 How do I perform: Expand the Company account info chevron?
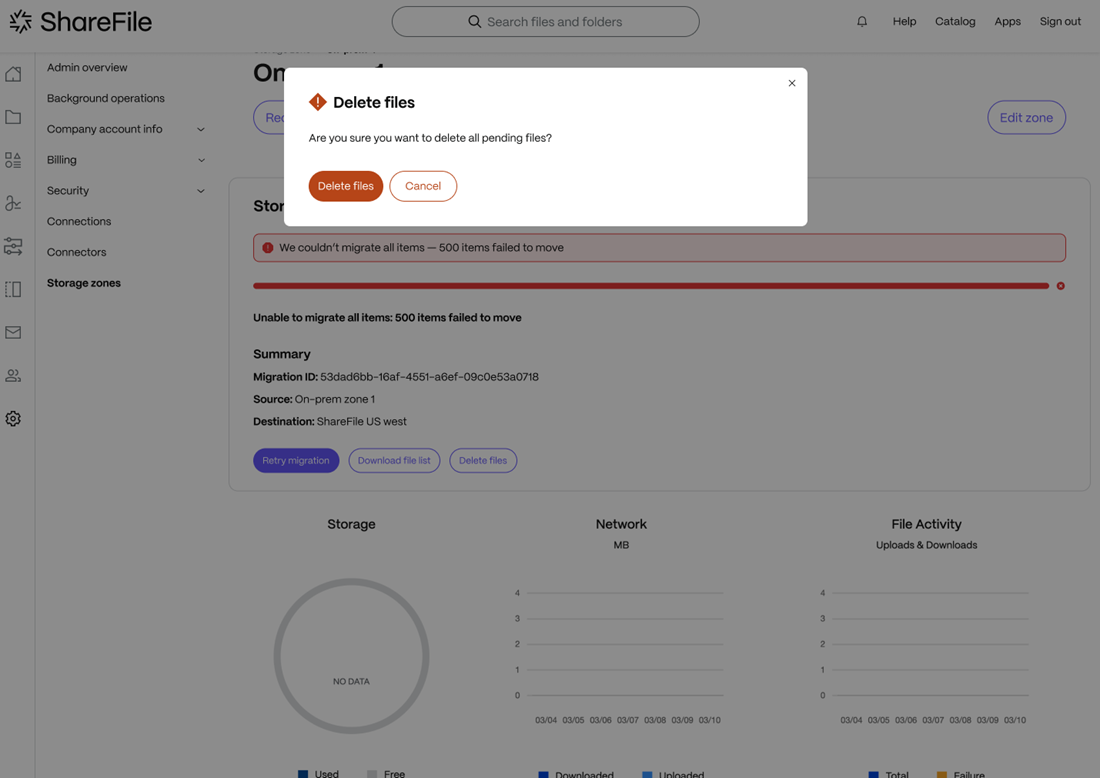point(201,129)
